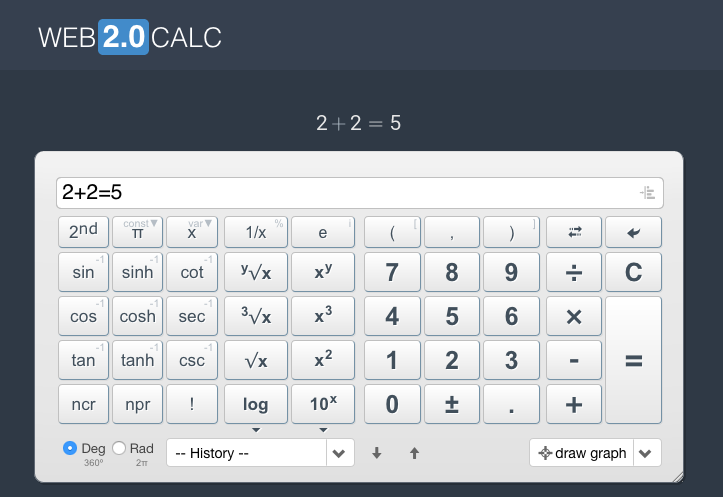Viewport: 723px width, 497px height.
Task: Expand the draw graph options arrow
Action: (x=646, y=453)
